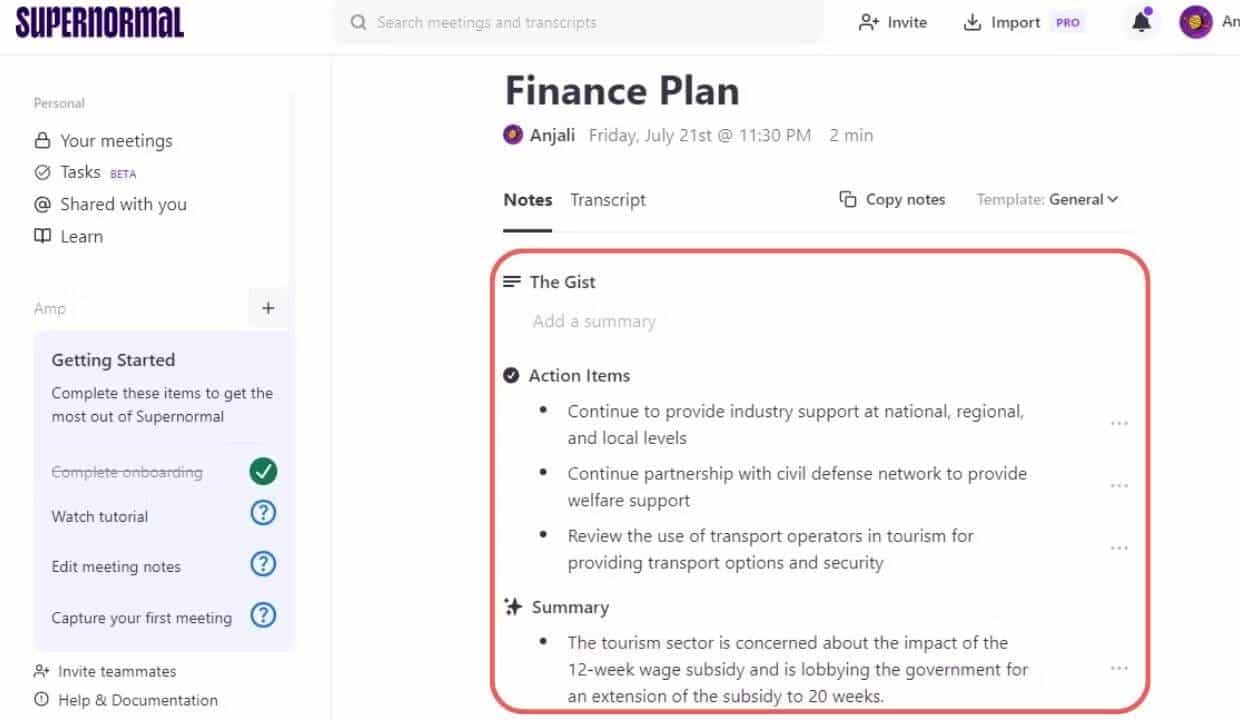Open options for the civil defense action item
The height and width of the screenshot is (720, 1240).
[x=1119, y=486]
